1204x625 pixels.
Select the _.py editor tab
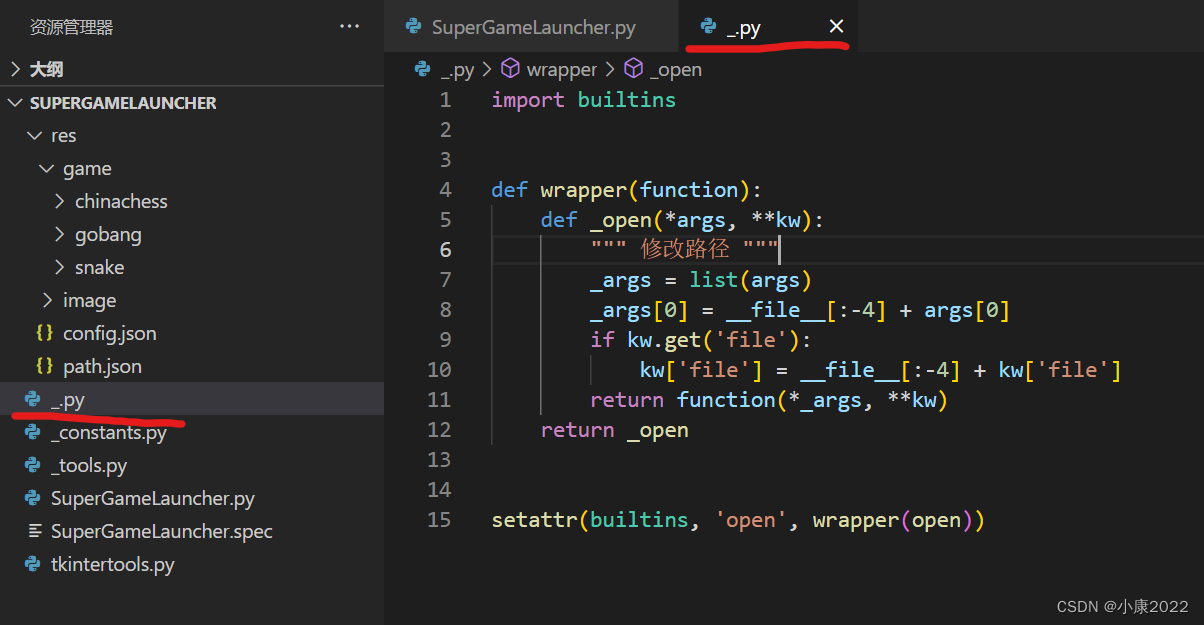[768, 27]
